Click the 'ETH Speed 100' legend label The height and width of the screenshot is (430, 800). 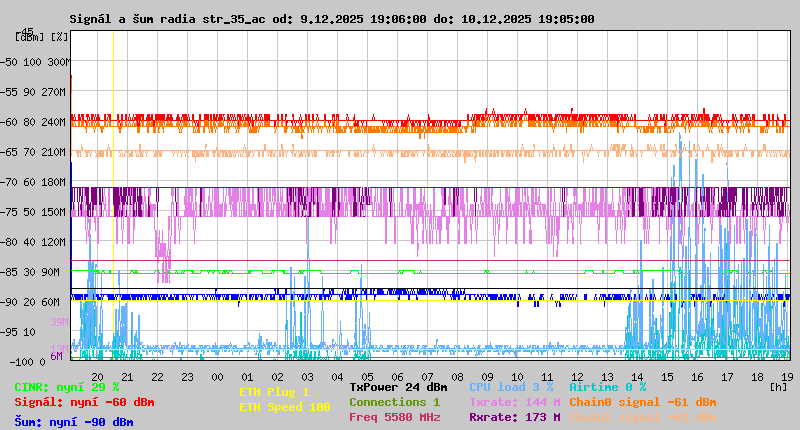pyautogui.click(x=284, y=407)
